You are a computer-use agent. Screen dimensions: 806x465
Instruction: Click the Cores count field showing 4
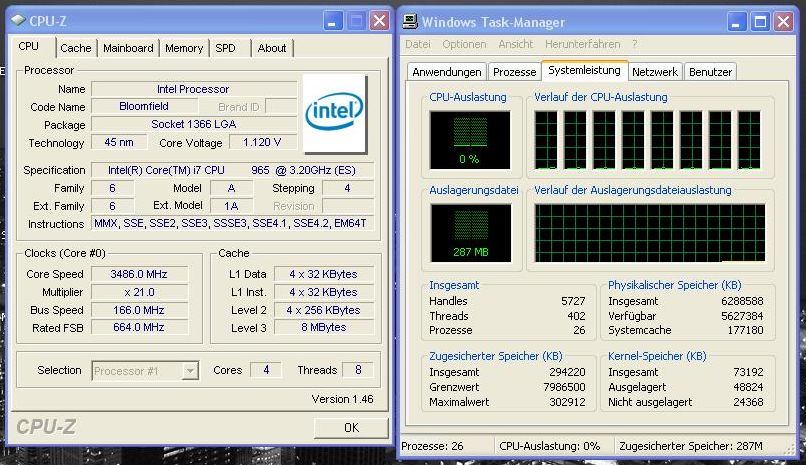point(266,370)
